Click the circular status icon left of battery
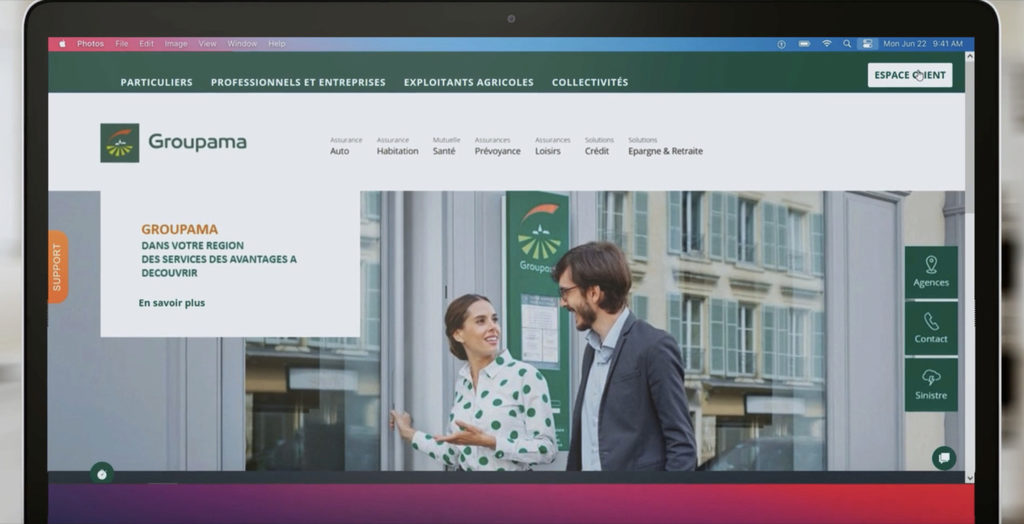This screenshot has width=1024, height=524. 781,44
